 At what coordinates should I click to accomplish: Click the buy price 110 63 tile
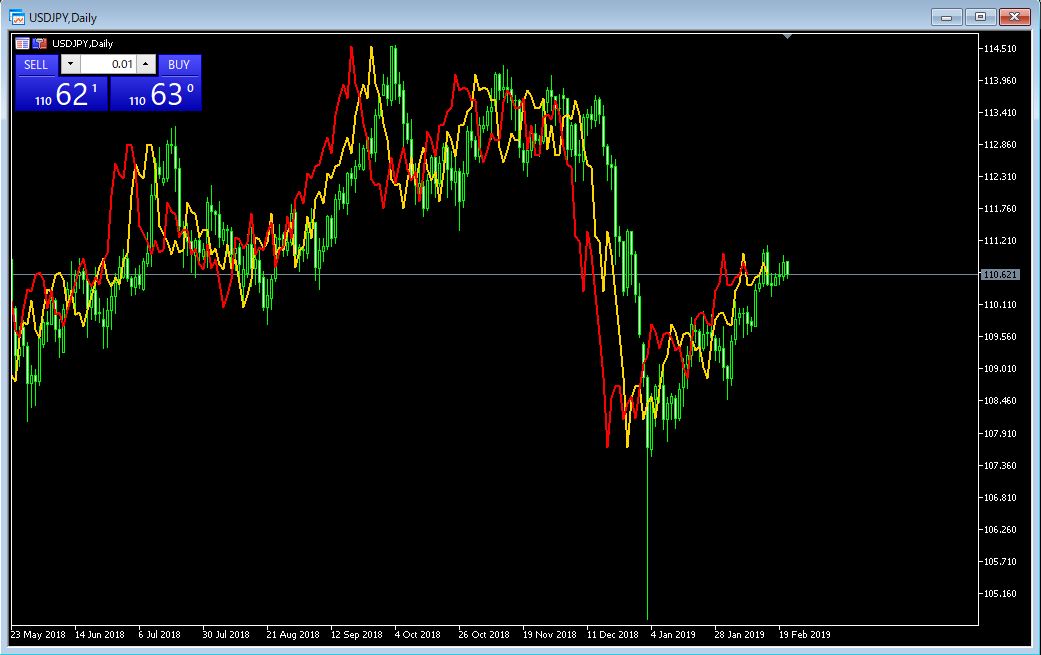point(155,94)
